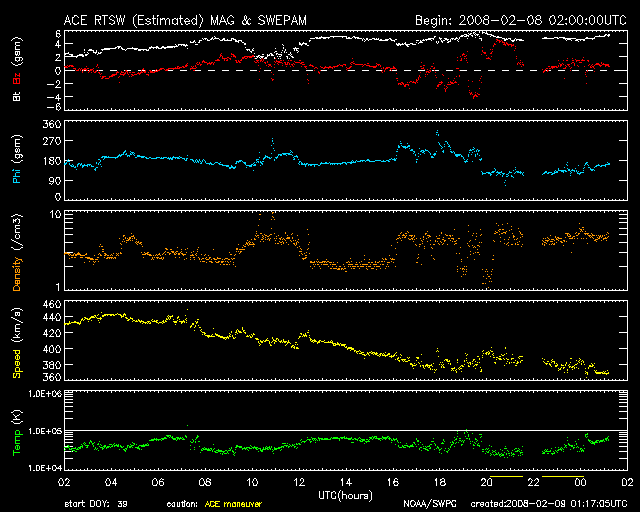This screenshot has width=640, height=512.
Task: Click the 'NOAA/SWPC' credit text
Action: (x=430, y=504)
